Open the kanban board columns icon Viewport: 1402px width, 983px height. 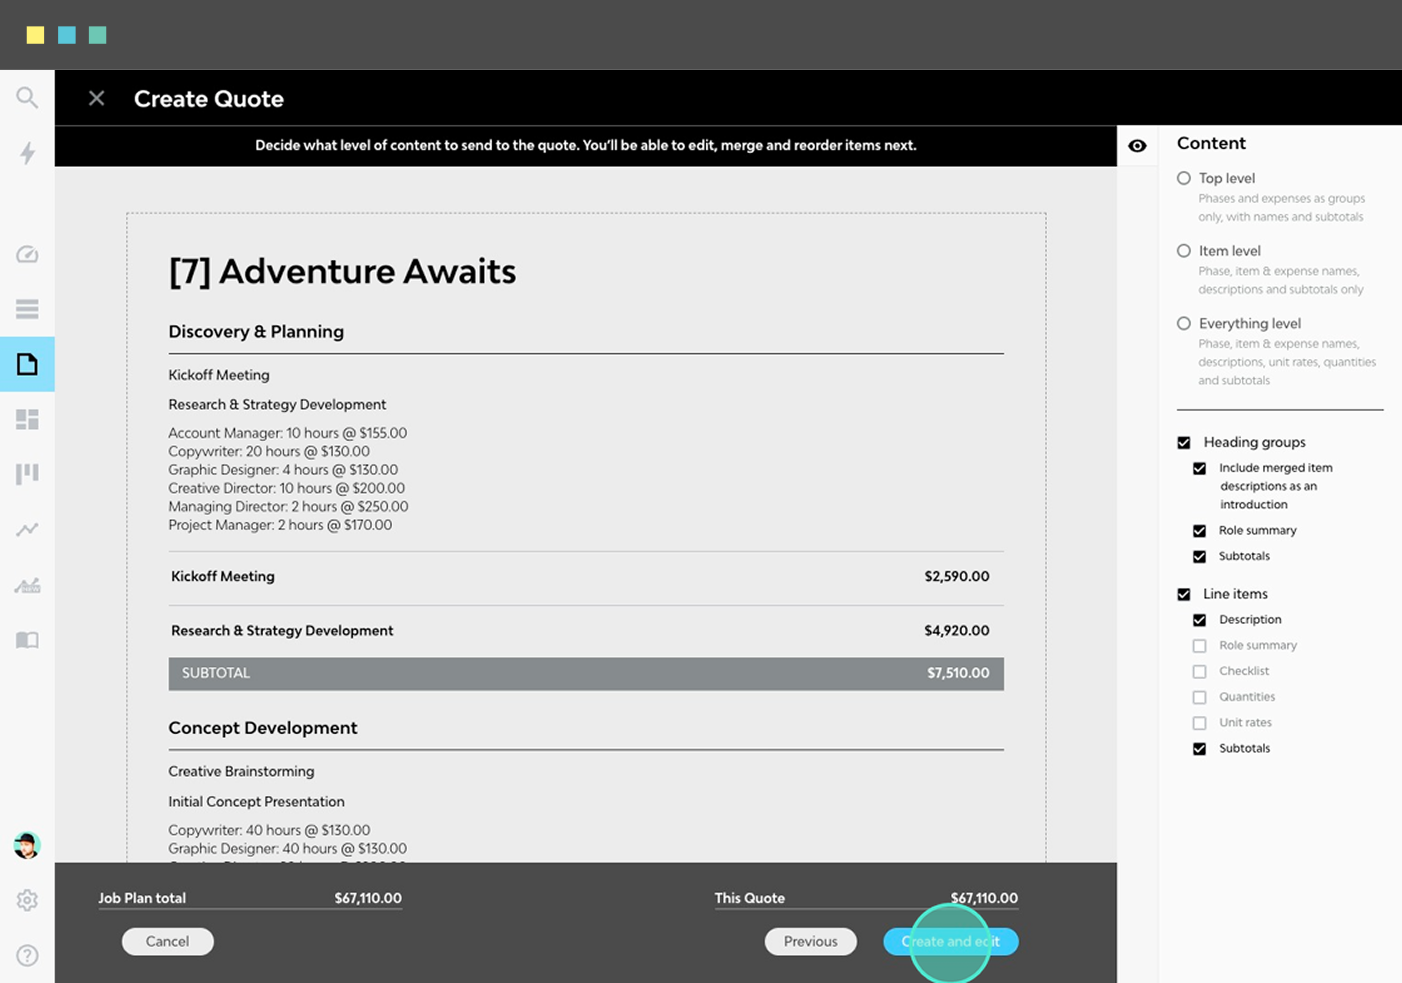click(27, 473)
